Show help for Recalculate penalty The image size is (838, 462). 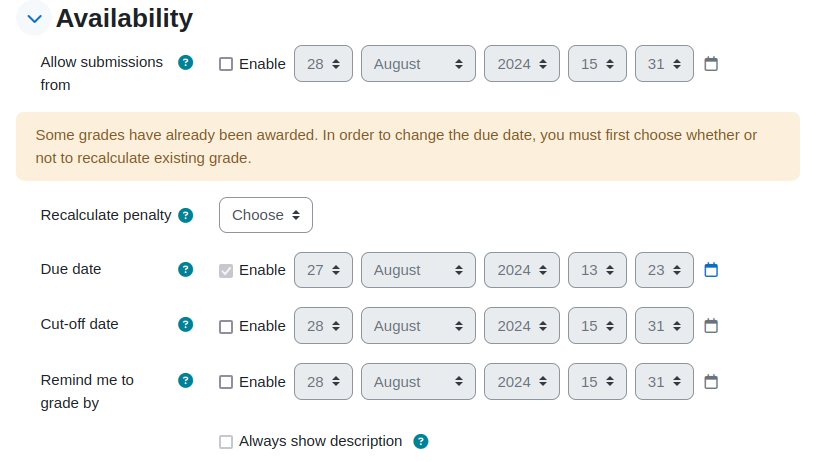tap(185, 215)
